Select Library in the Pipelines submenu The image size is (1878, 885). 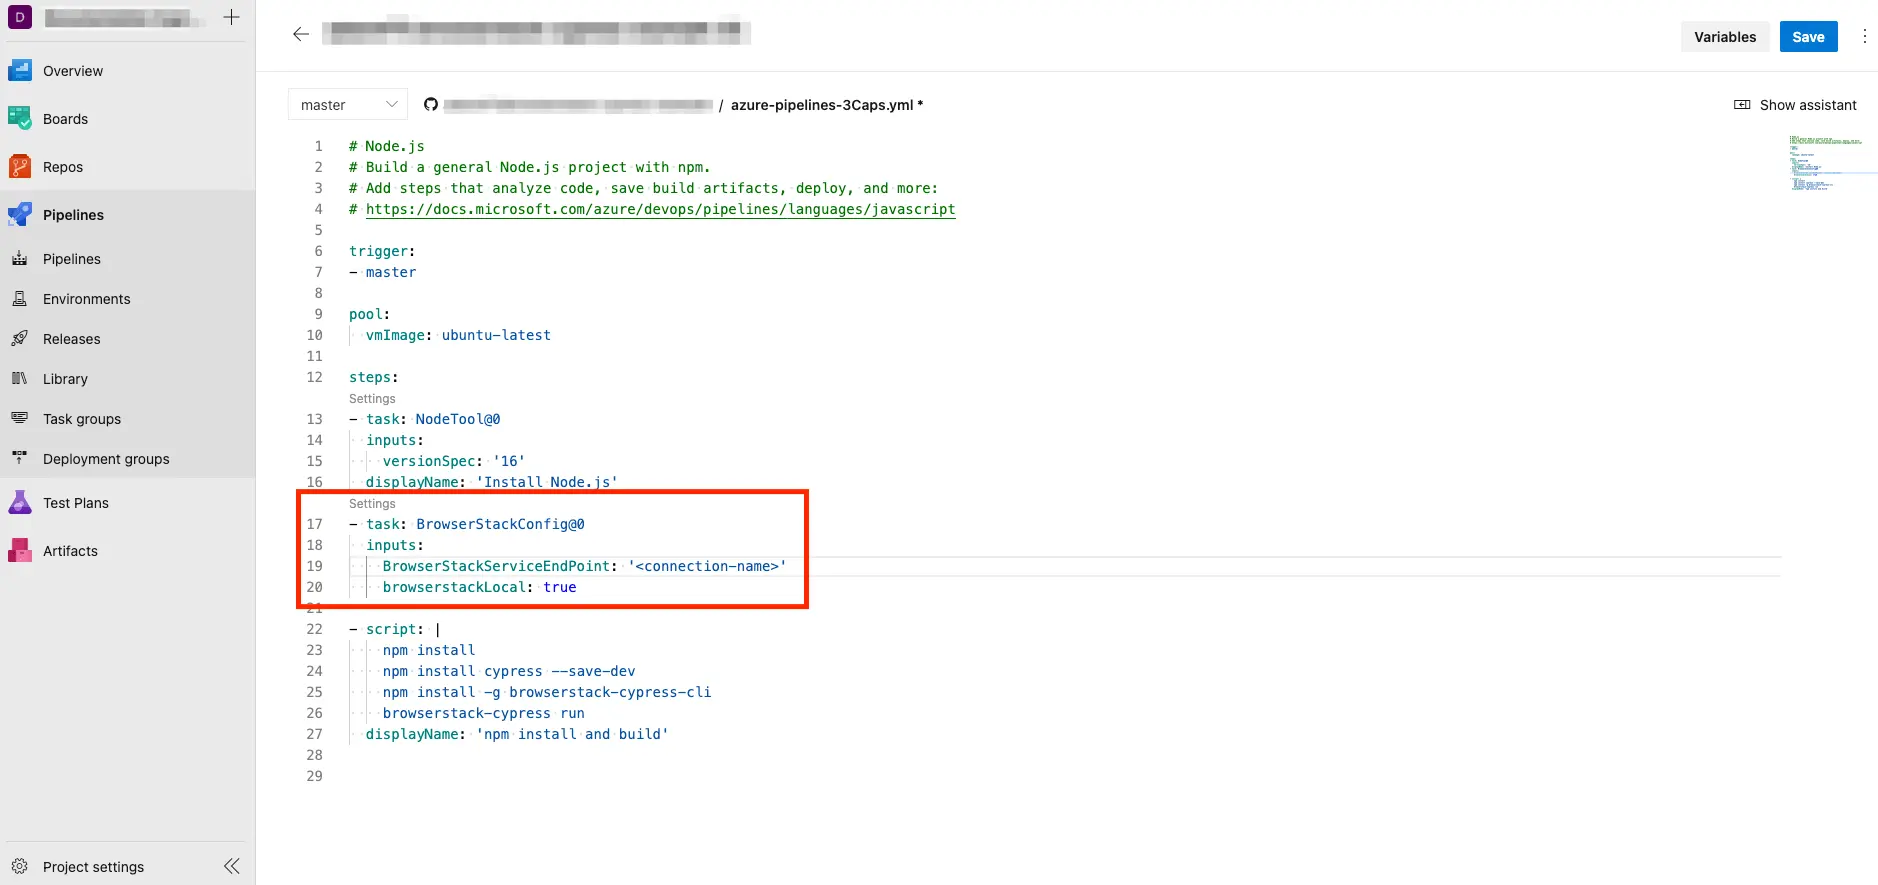[x=65, y=379]
